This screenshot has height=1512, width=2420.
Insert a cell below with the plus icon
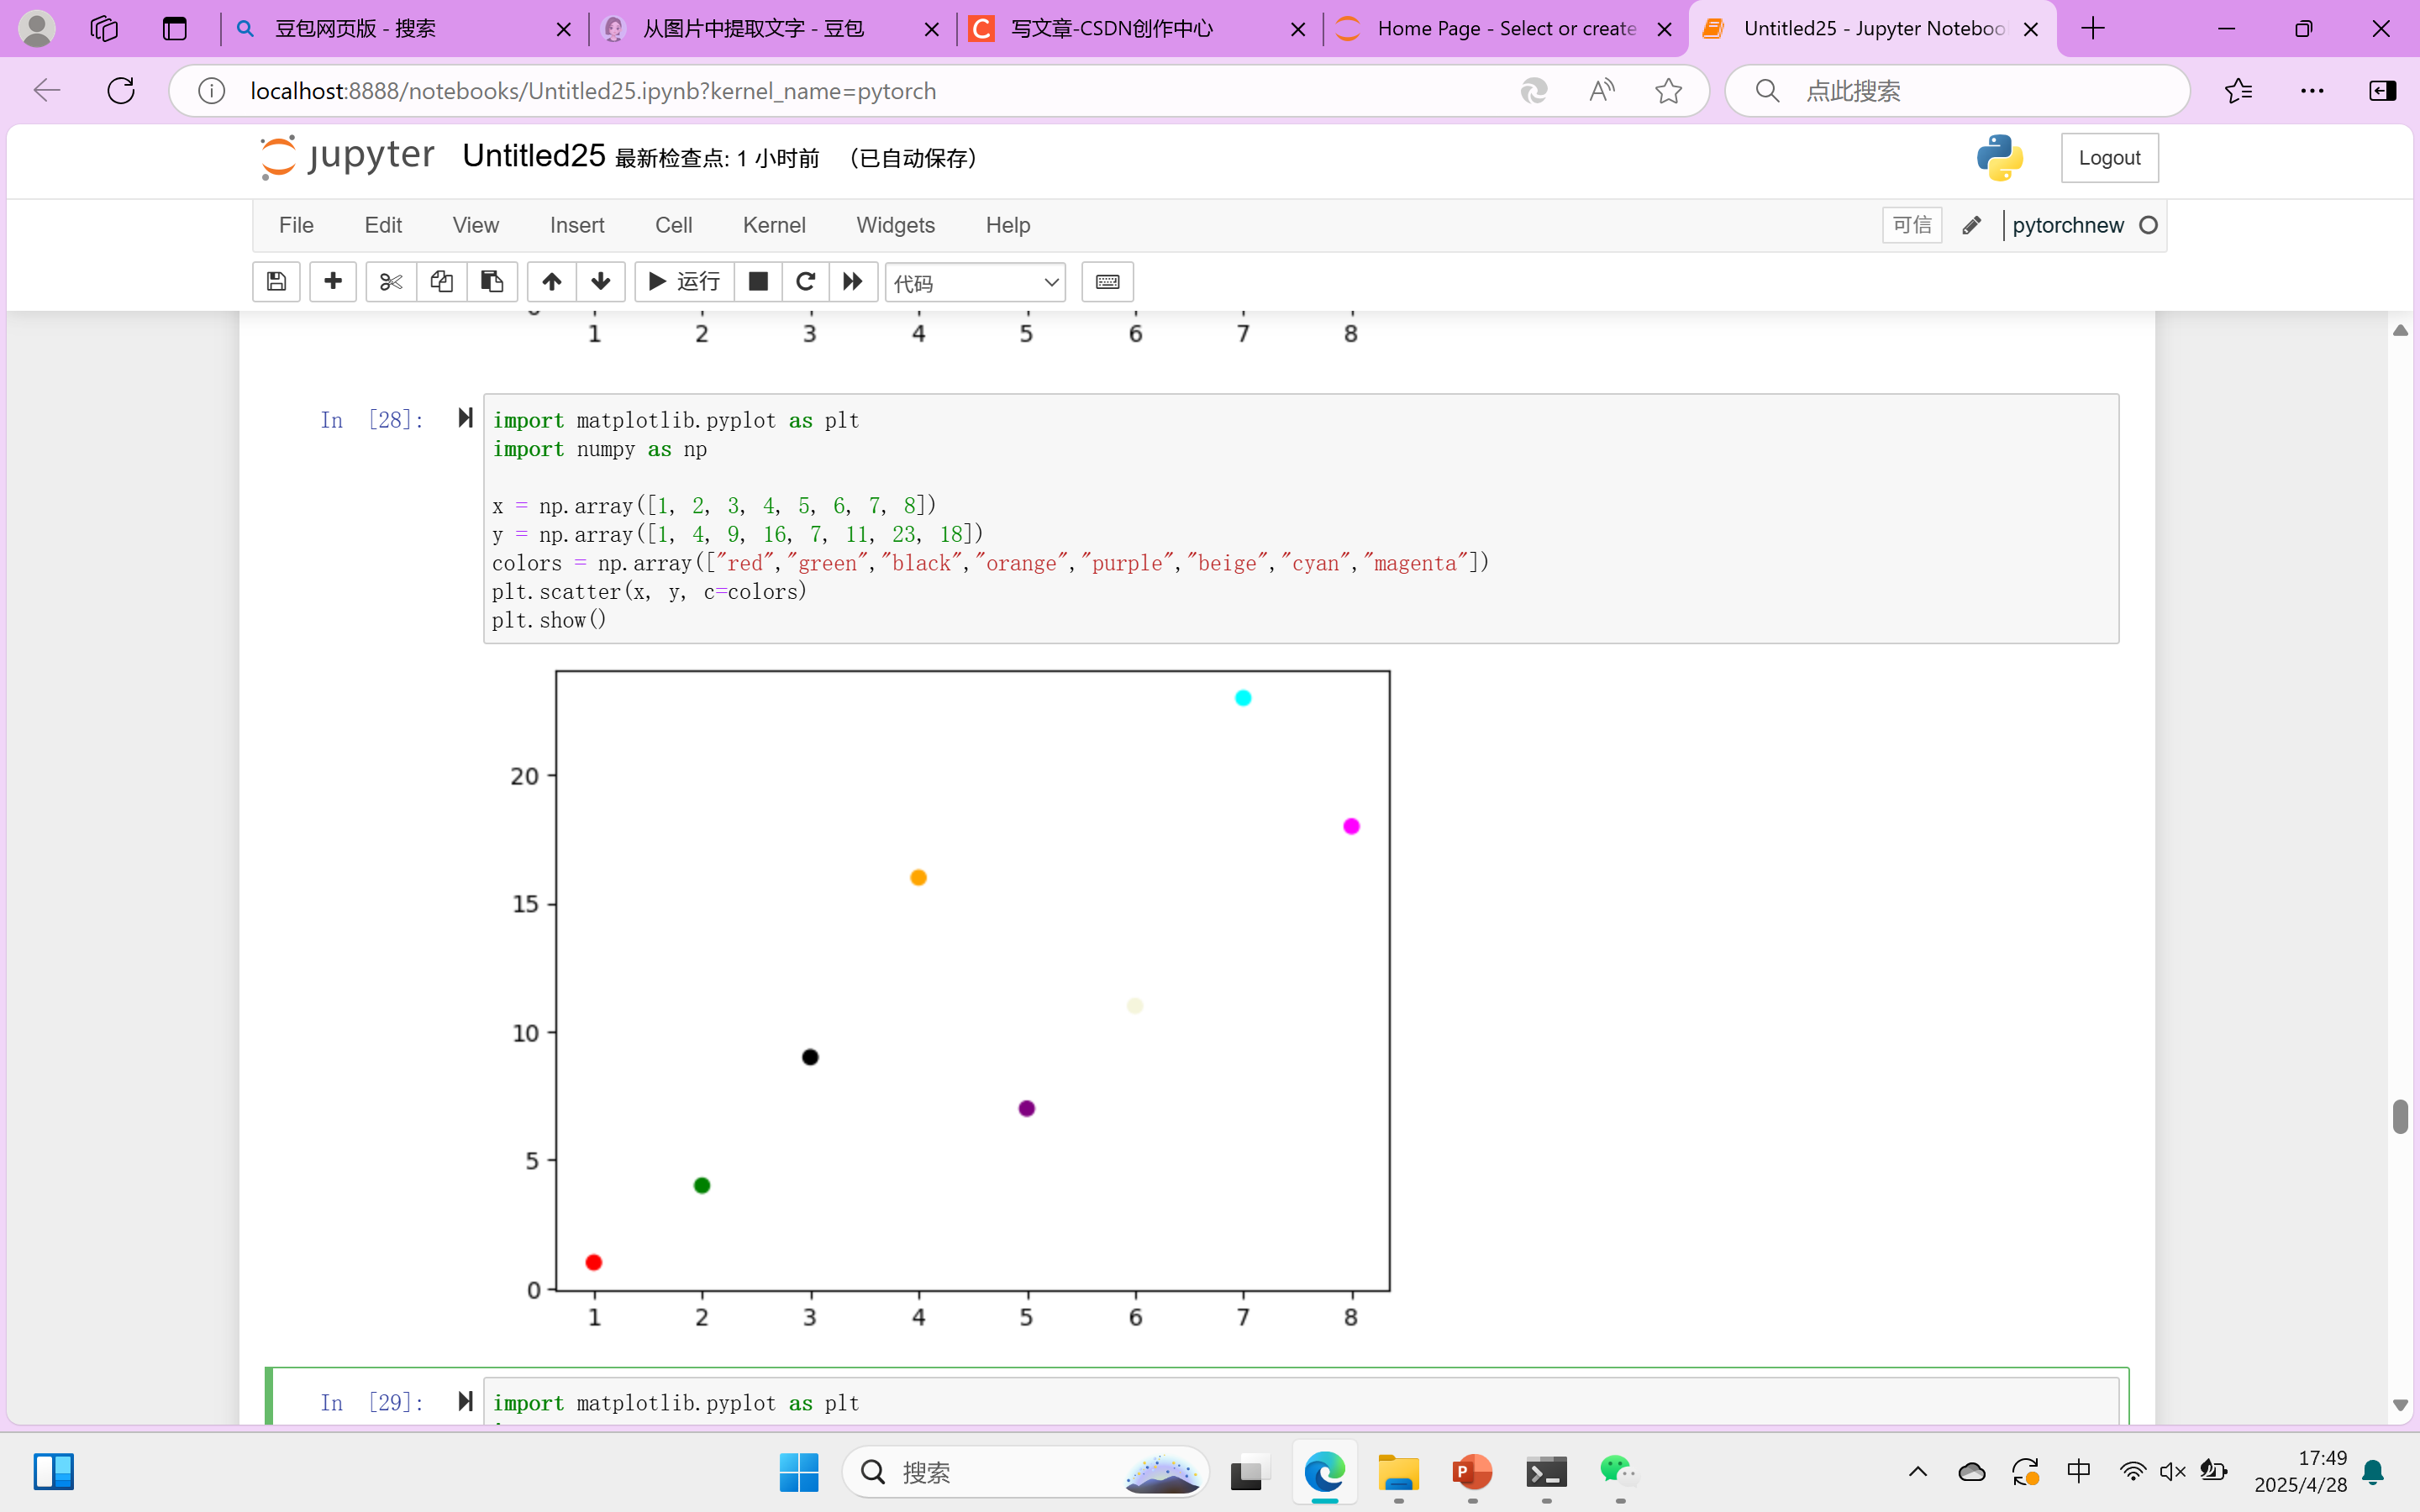pyautogui.click(x=333, y=282)
